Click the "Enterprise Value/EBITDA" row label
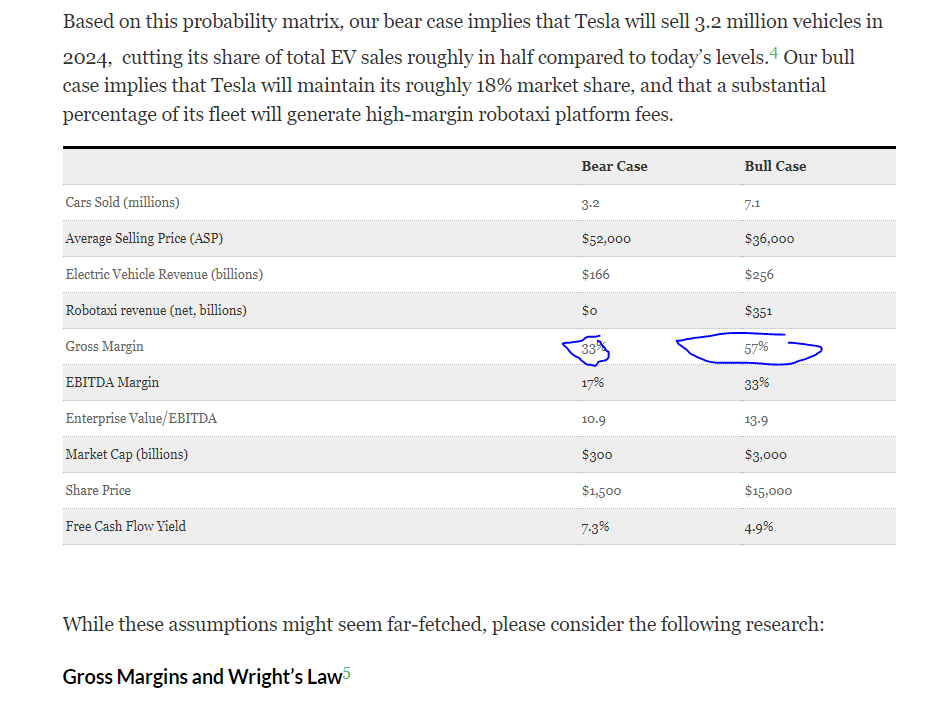Screen dimensions: 931x705 point(141,418)
